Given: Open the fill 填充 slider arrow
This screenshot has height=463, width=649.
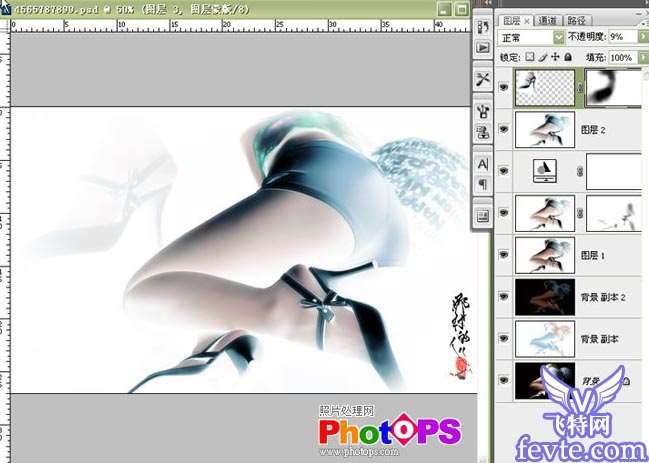Looking at the screenshot, I should pyautogui.click(x=643, y=58).
